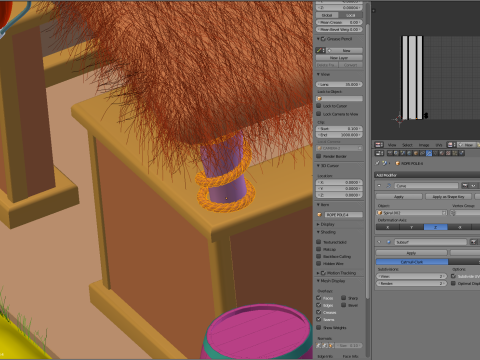Collapse the Grease Pencil panel
The width and height of the screenshot is (480, 360).
coord(318,39)
